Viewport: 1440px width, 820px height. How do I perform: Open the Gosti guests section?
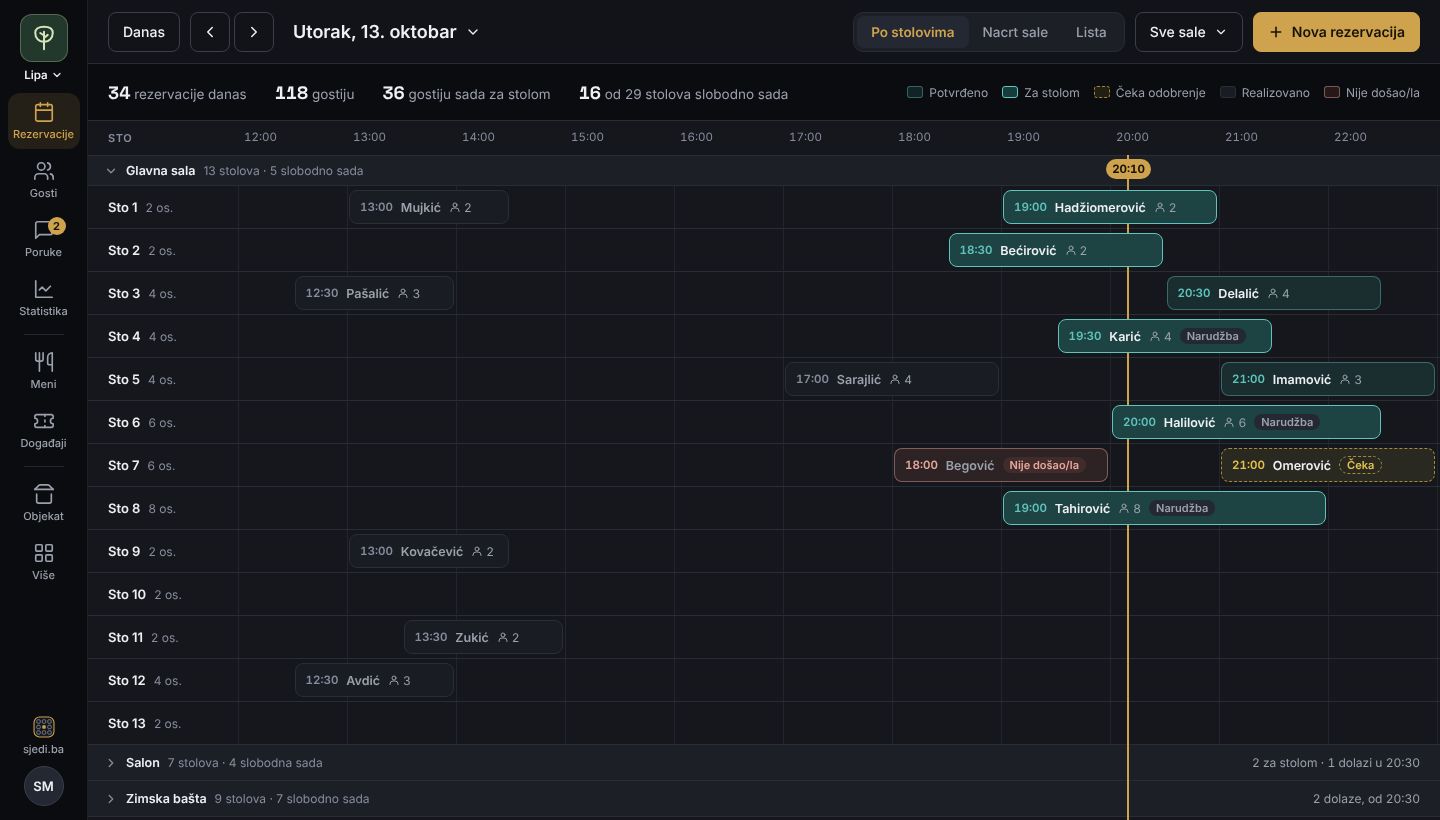click(43, 180)
